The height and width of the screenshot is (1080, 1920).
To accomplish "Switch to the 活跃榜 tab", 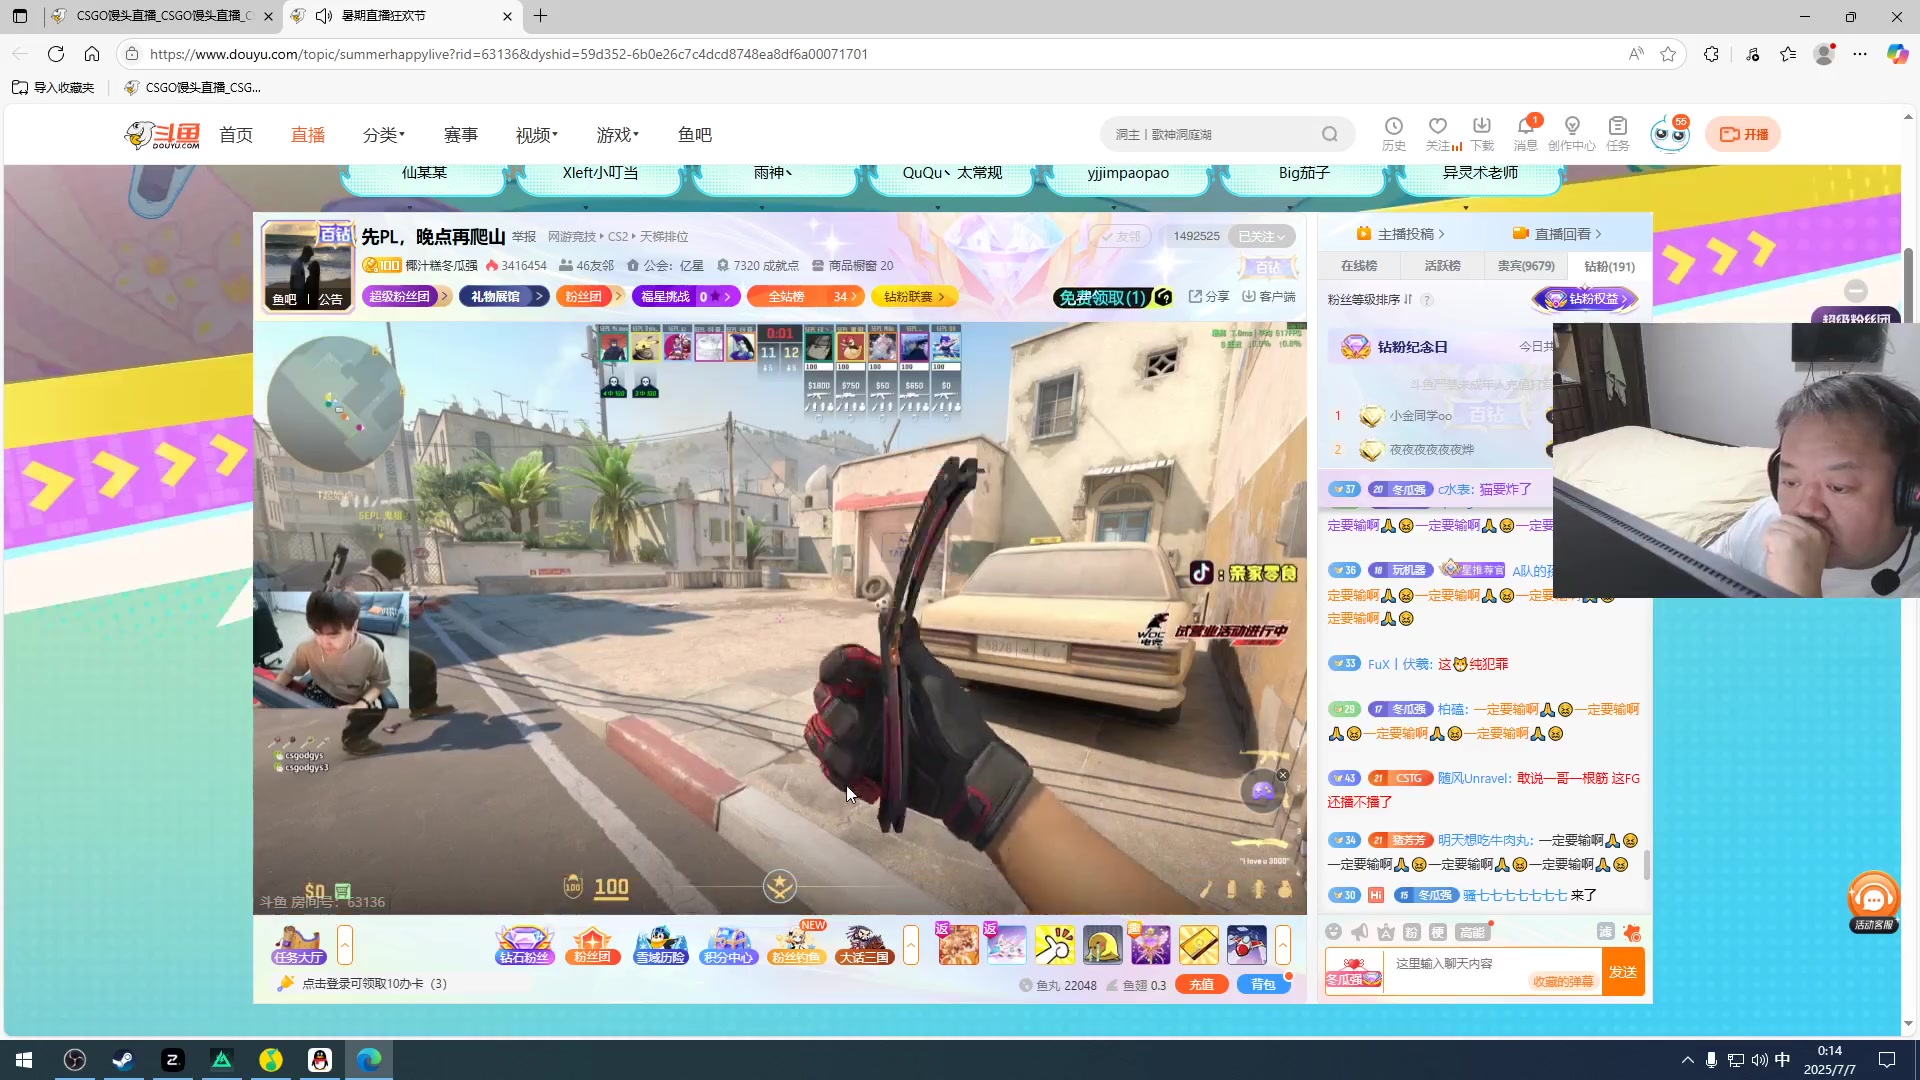I will coord(1442,266).
